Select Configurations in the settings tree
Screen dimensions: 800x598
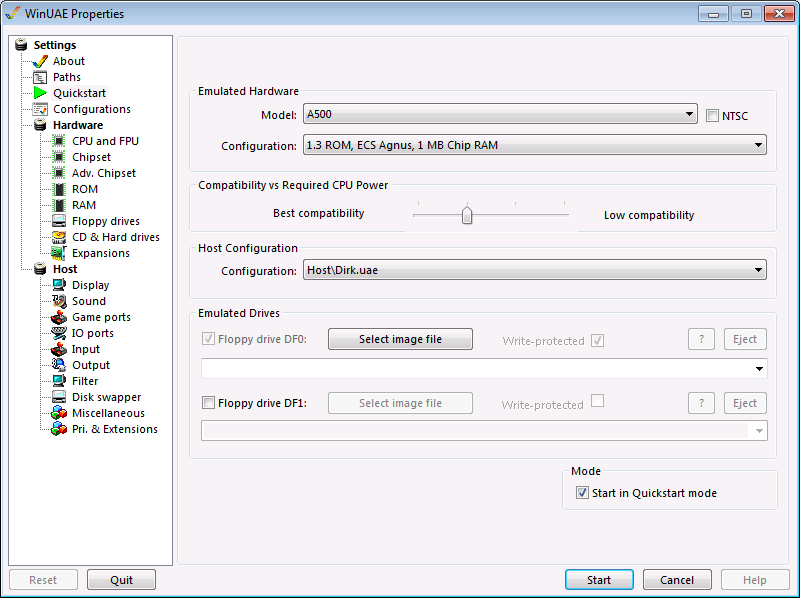click(91, 109)
